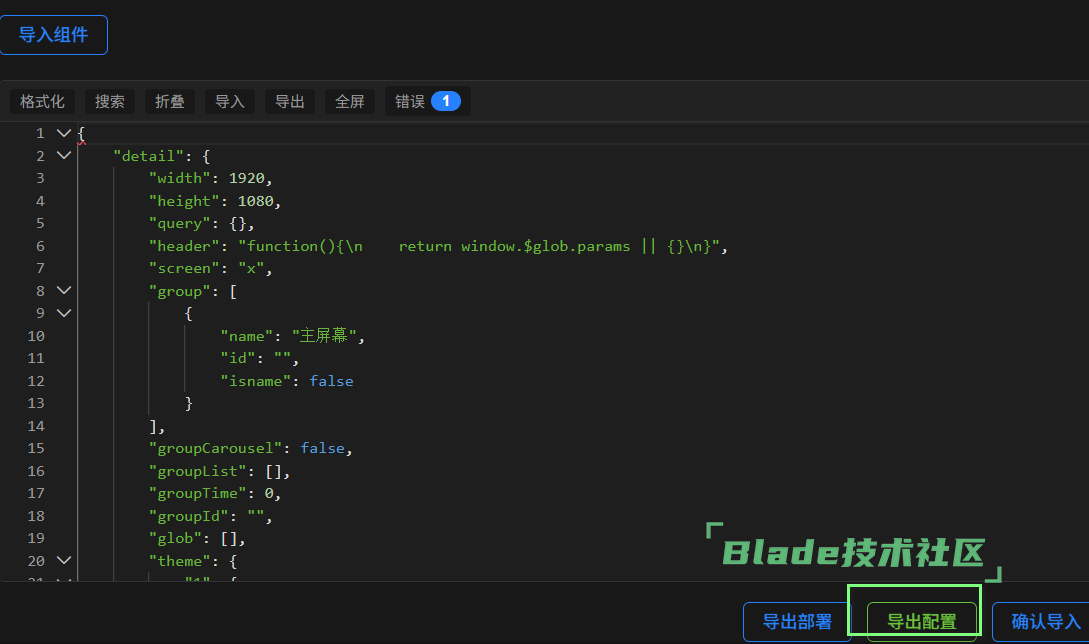Collapse the "detail" object fold arrow

click(64, 156)
